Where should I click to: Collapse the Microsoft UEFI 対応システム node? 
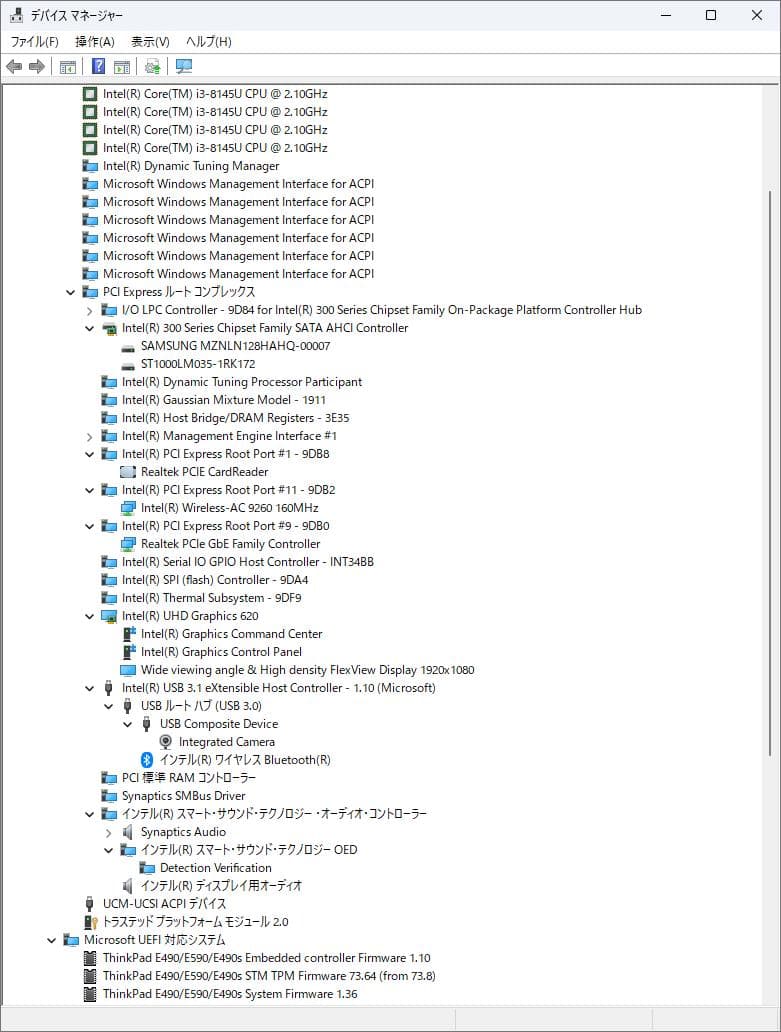click(x=51, y=940)
